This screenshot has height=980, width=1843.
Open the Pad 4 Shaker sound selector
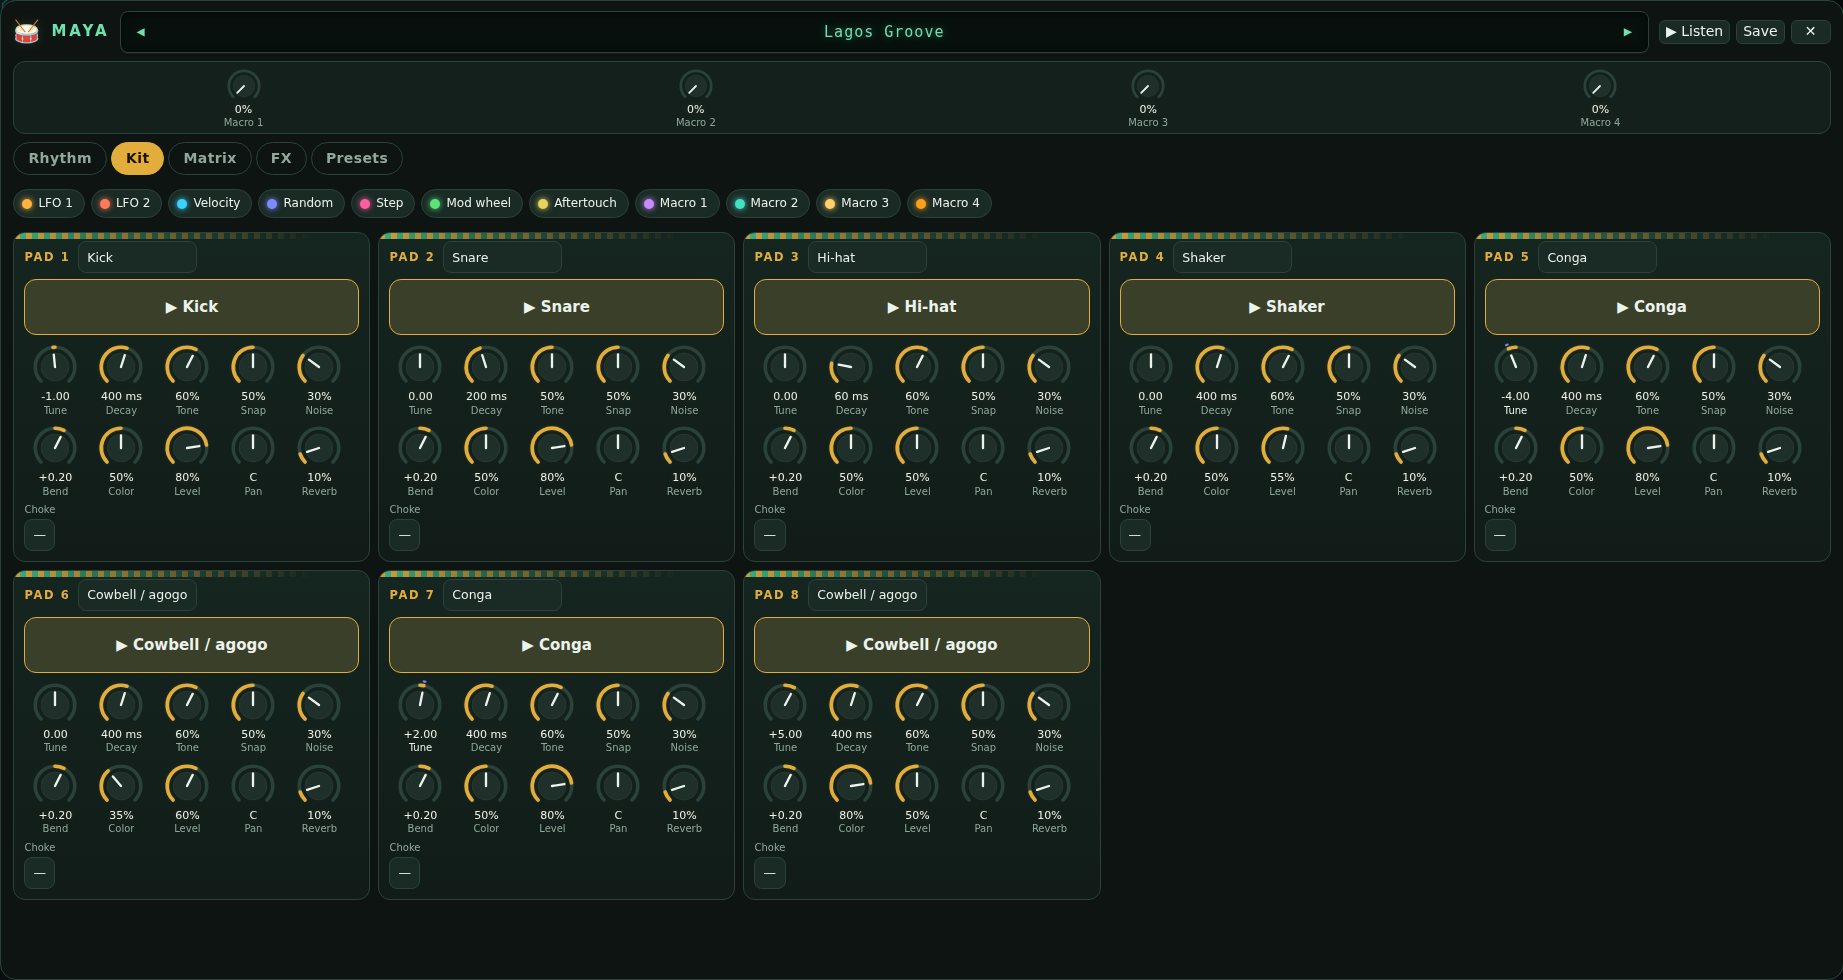point(1232,257)
